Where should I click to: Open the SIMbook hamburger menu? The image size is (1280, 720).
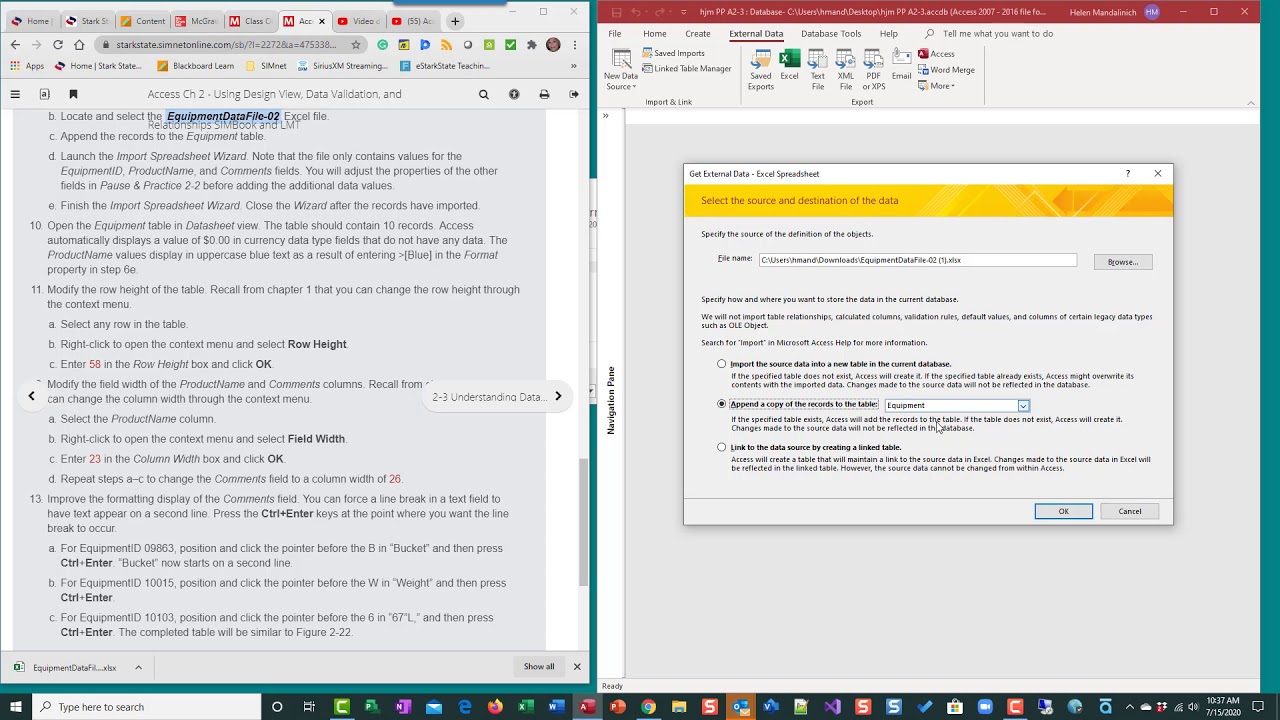pos(15,94)
